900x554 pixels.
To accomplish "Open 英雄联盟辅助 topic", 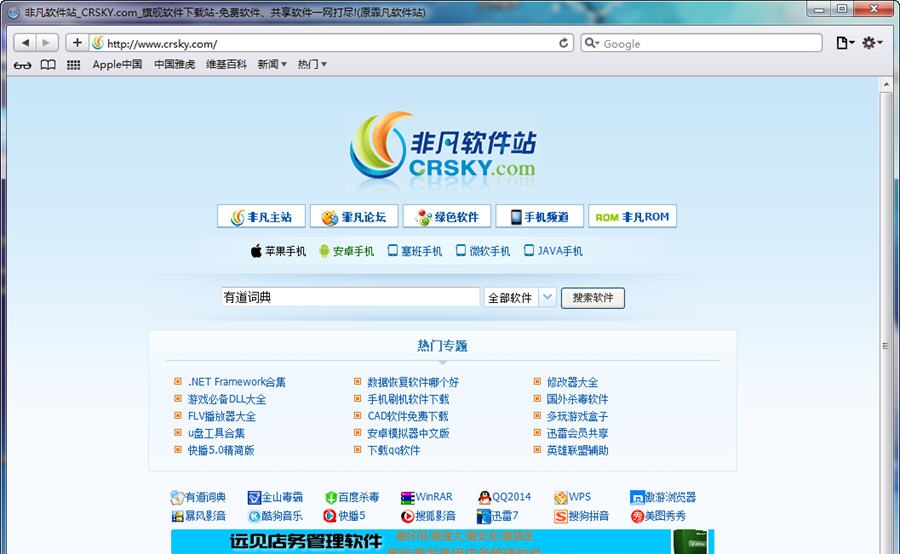I will [577, 450].
